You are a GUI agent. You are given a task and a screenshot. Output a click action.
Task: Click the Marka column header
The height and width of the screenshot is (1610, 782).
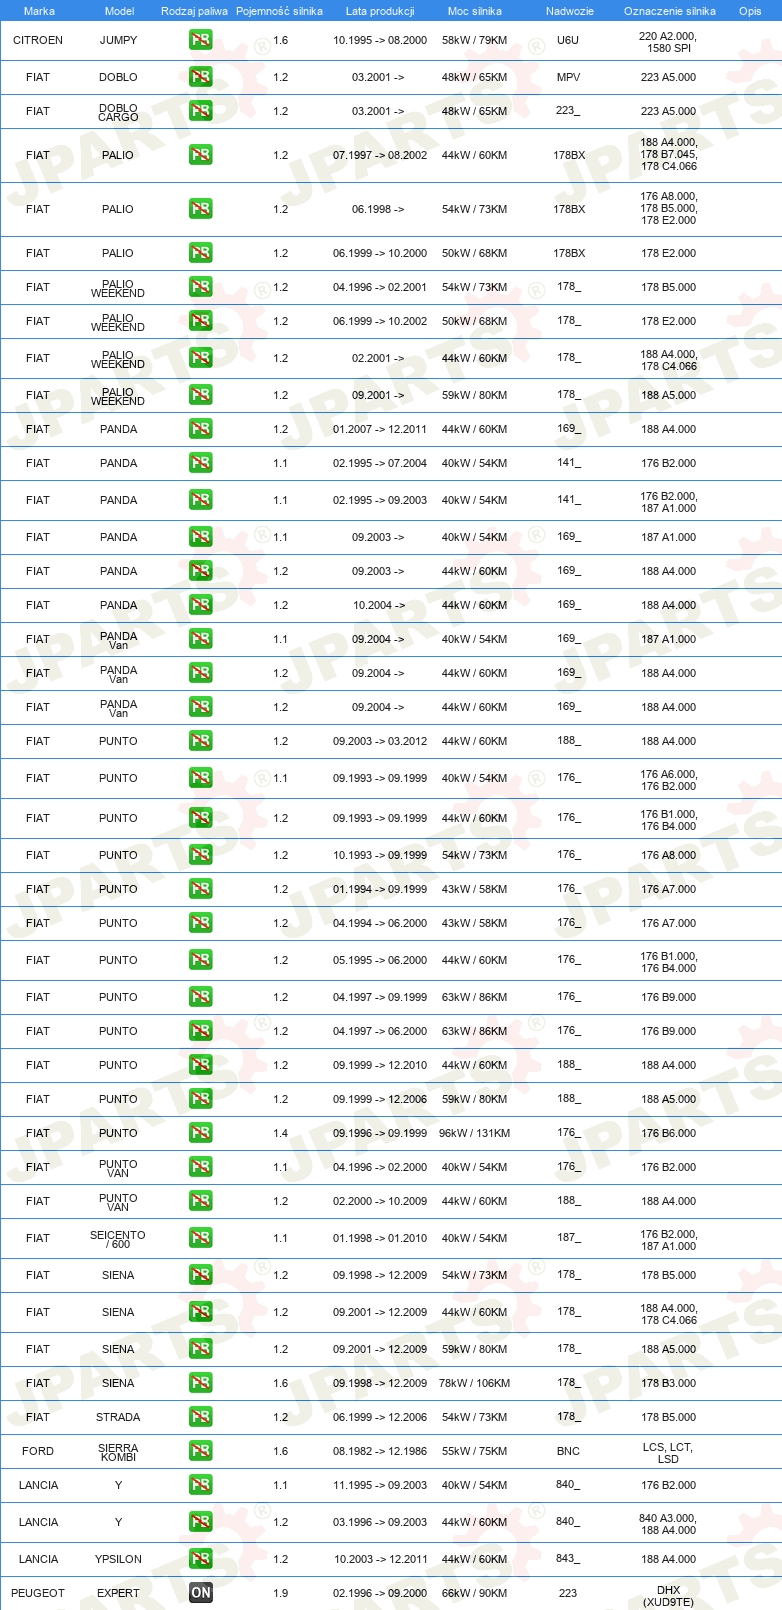[39, 11]
